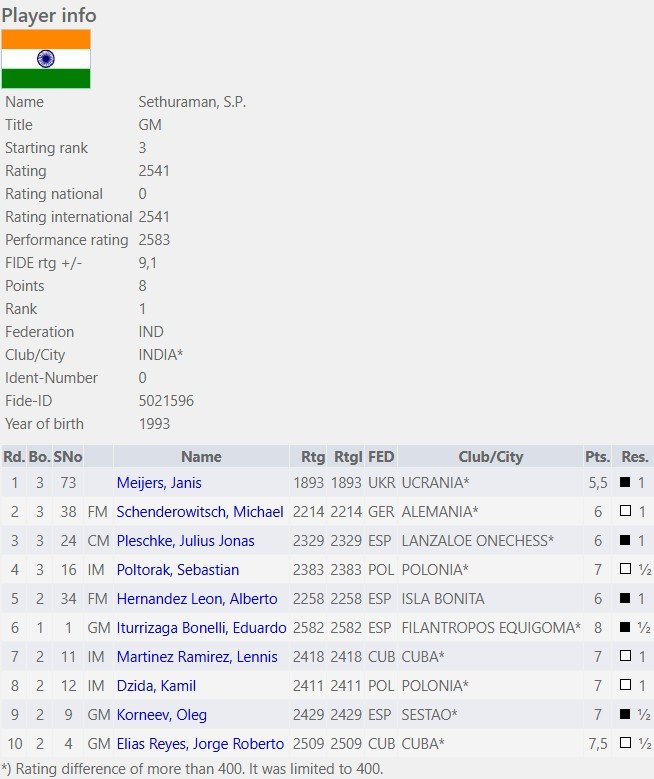Open Martinez Ramirez, Lennis player link
This screenshot has height=779, width=654.
[x=197, y=657]
